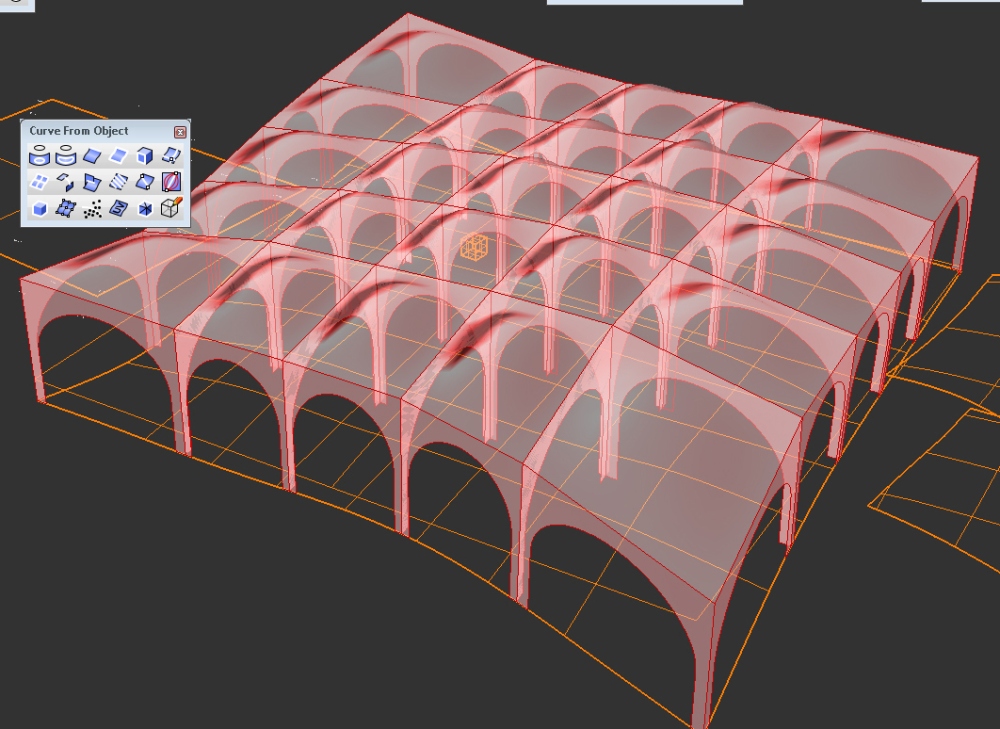Click the Project curves to surface icon

pos(40,156)
